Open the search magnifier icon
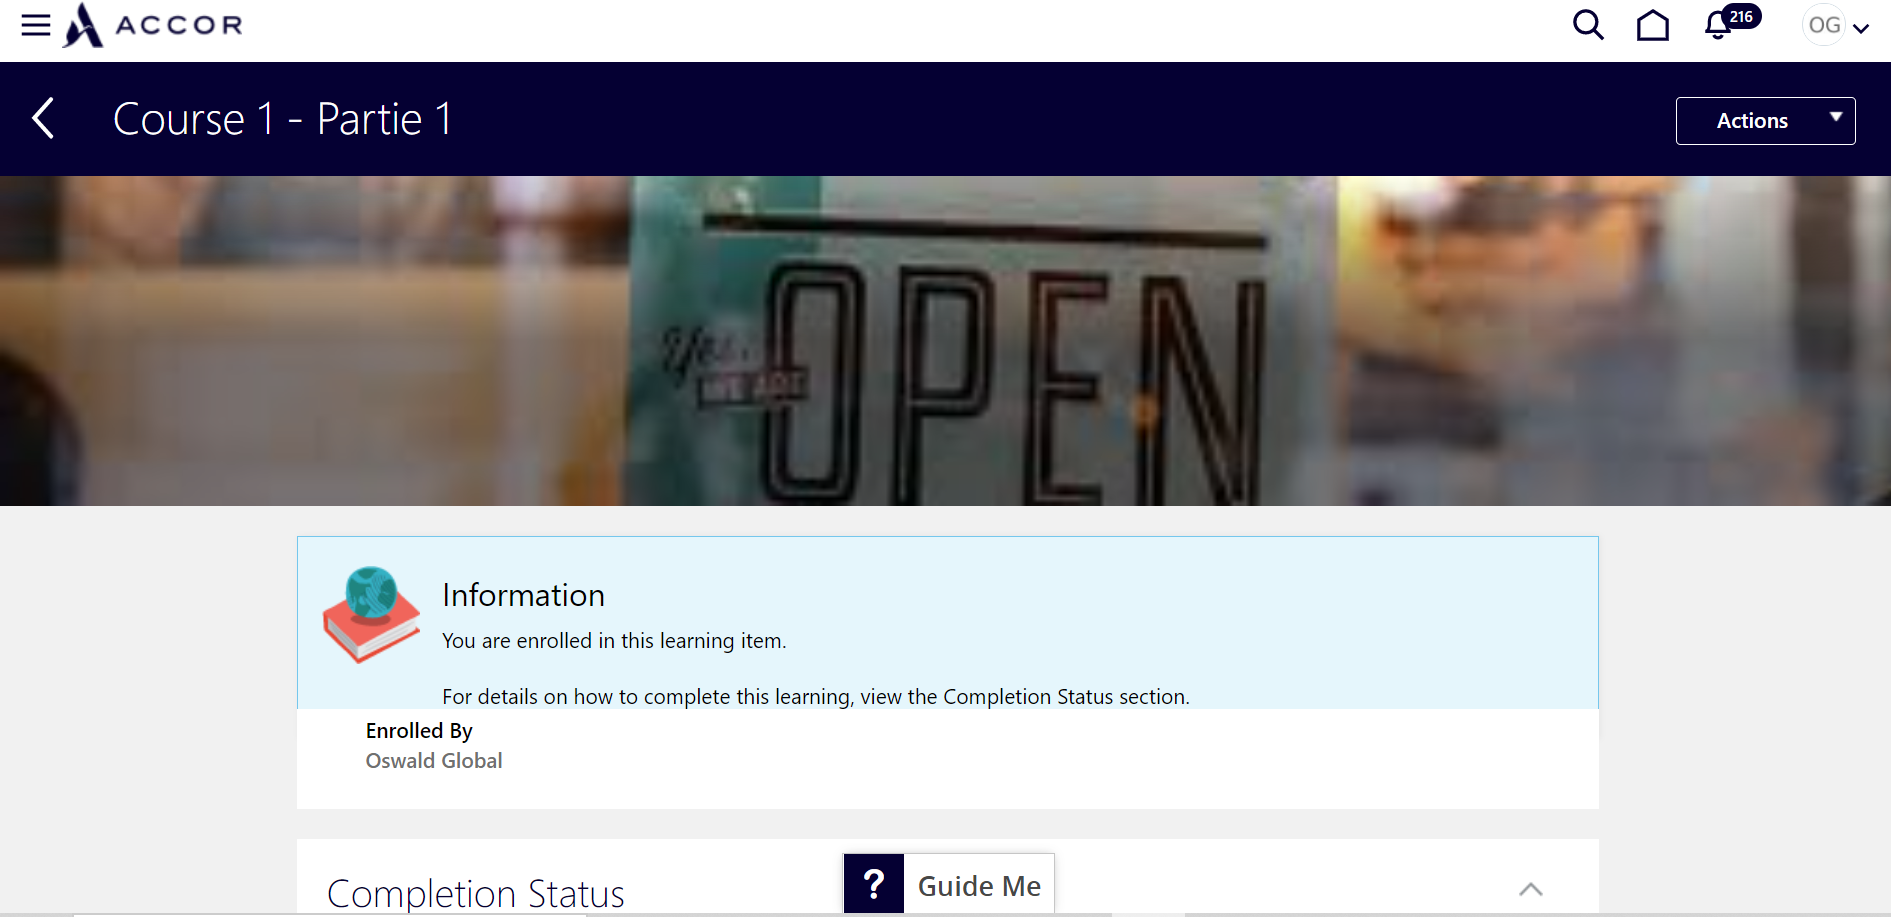Viewport: 1891px width, 917px height. click(x=1588, y=25)
